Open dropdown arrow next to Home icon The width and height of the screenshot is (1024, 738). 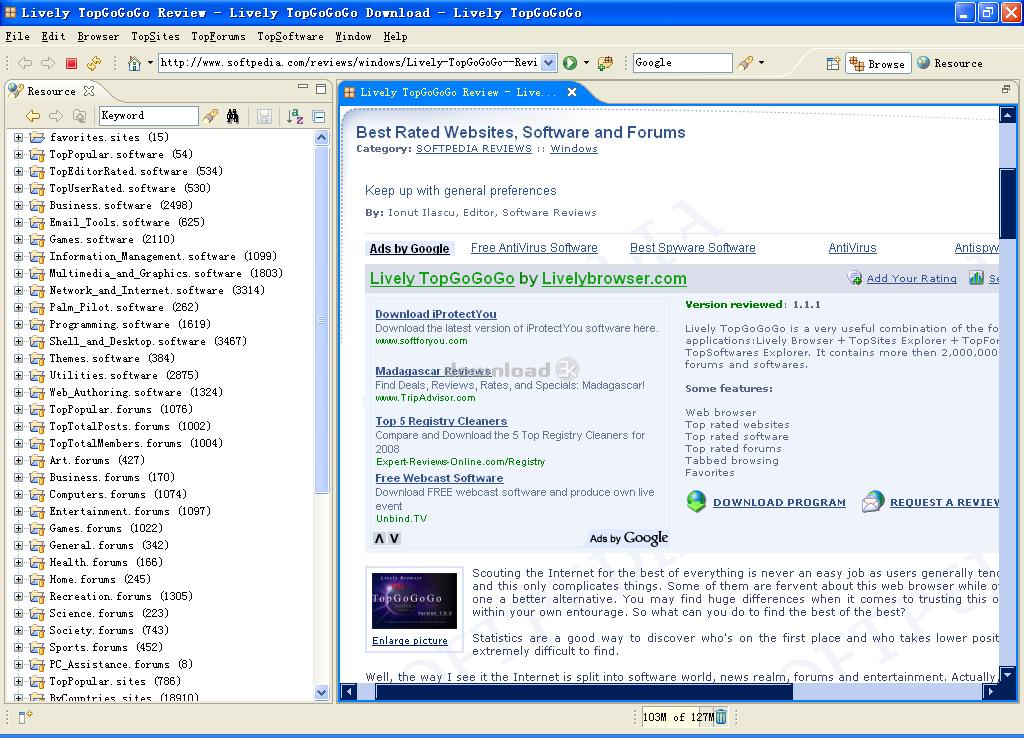(x=150, y=63)
